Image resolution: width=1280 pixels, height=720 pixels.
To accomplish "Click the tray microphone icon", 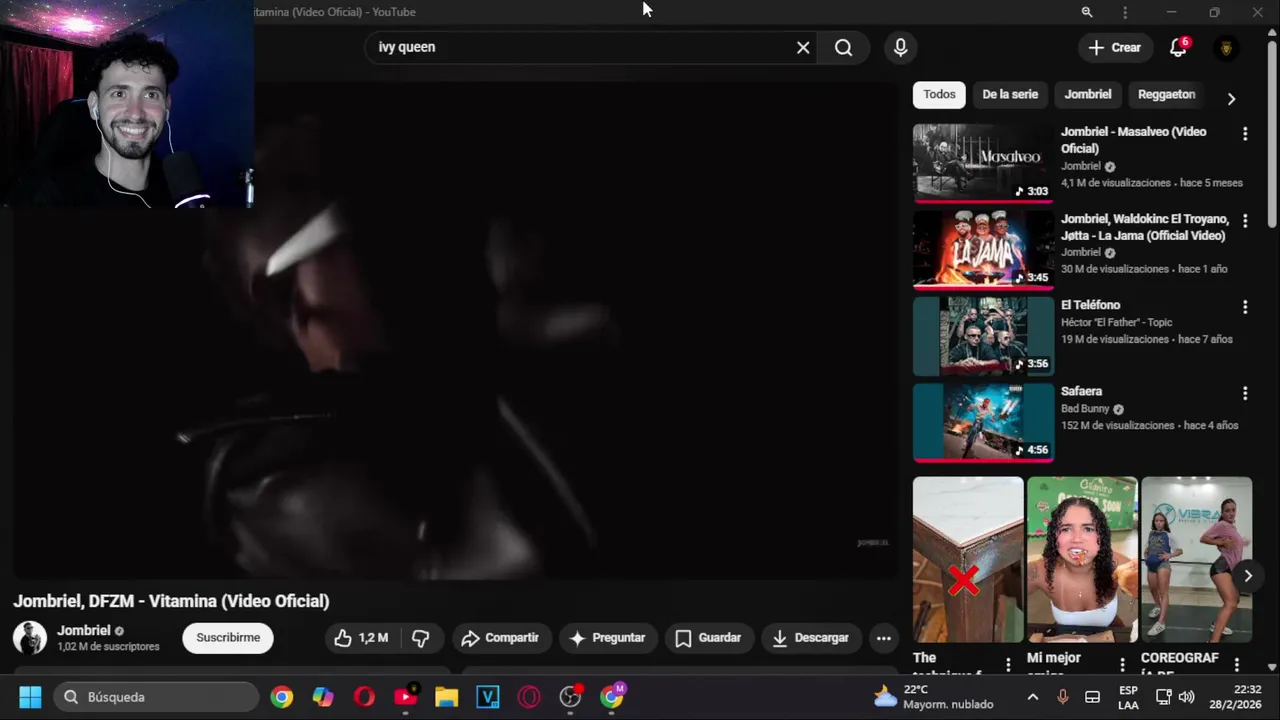I will (x=1062, y=697).
